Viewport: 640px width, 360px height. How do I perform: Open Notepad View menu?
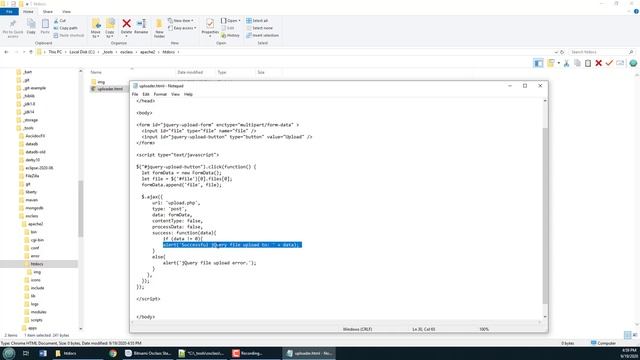[175, 94]
